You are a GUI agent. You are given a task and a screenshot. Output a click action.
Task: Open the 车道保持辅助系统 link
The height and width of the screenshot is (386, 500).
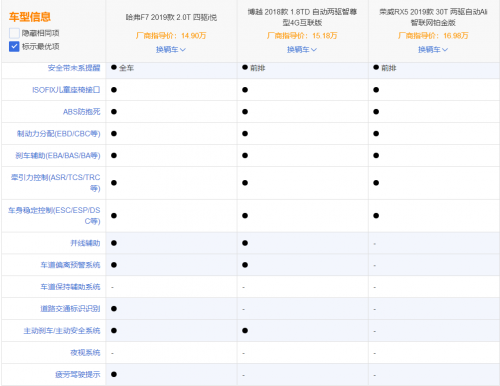click(x=70, y=287)
